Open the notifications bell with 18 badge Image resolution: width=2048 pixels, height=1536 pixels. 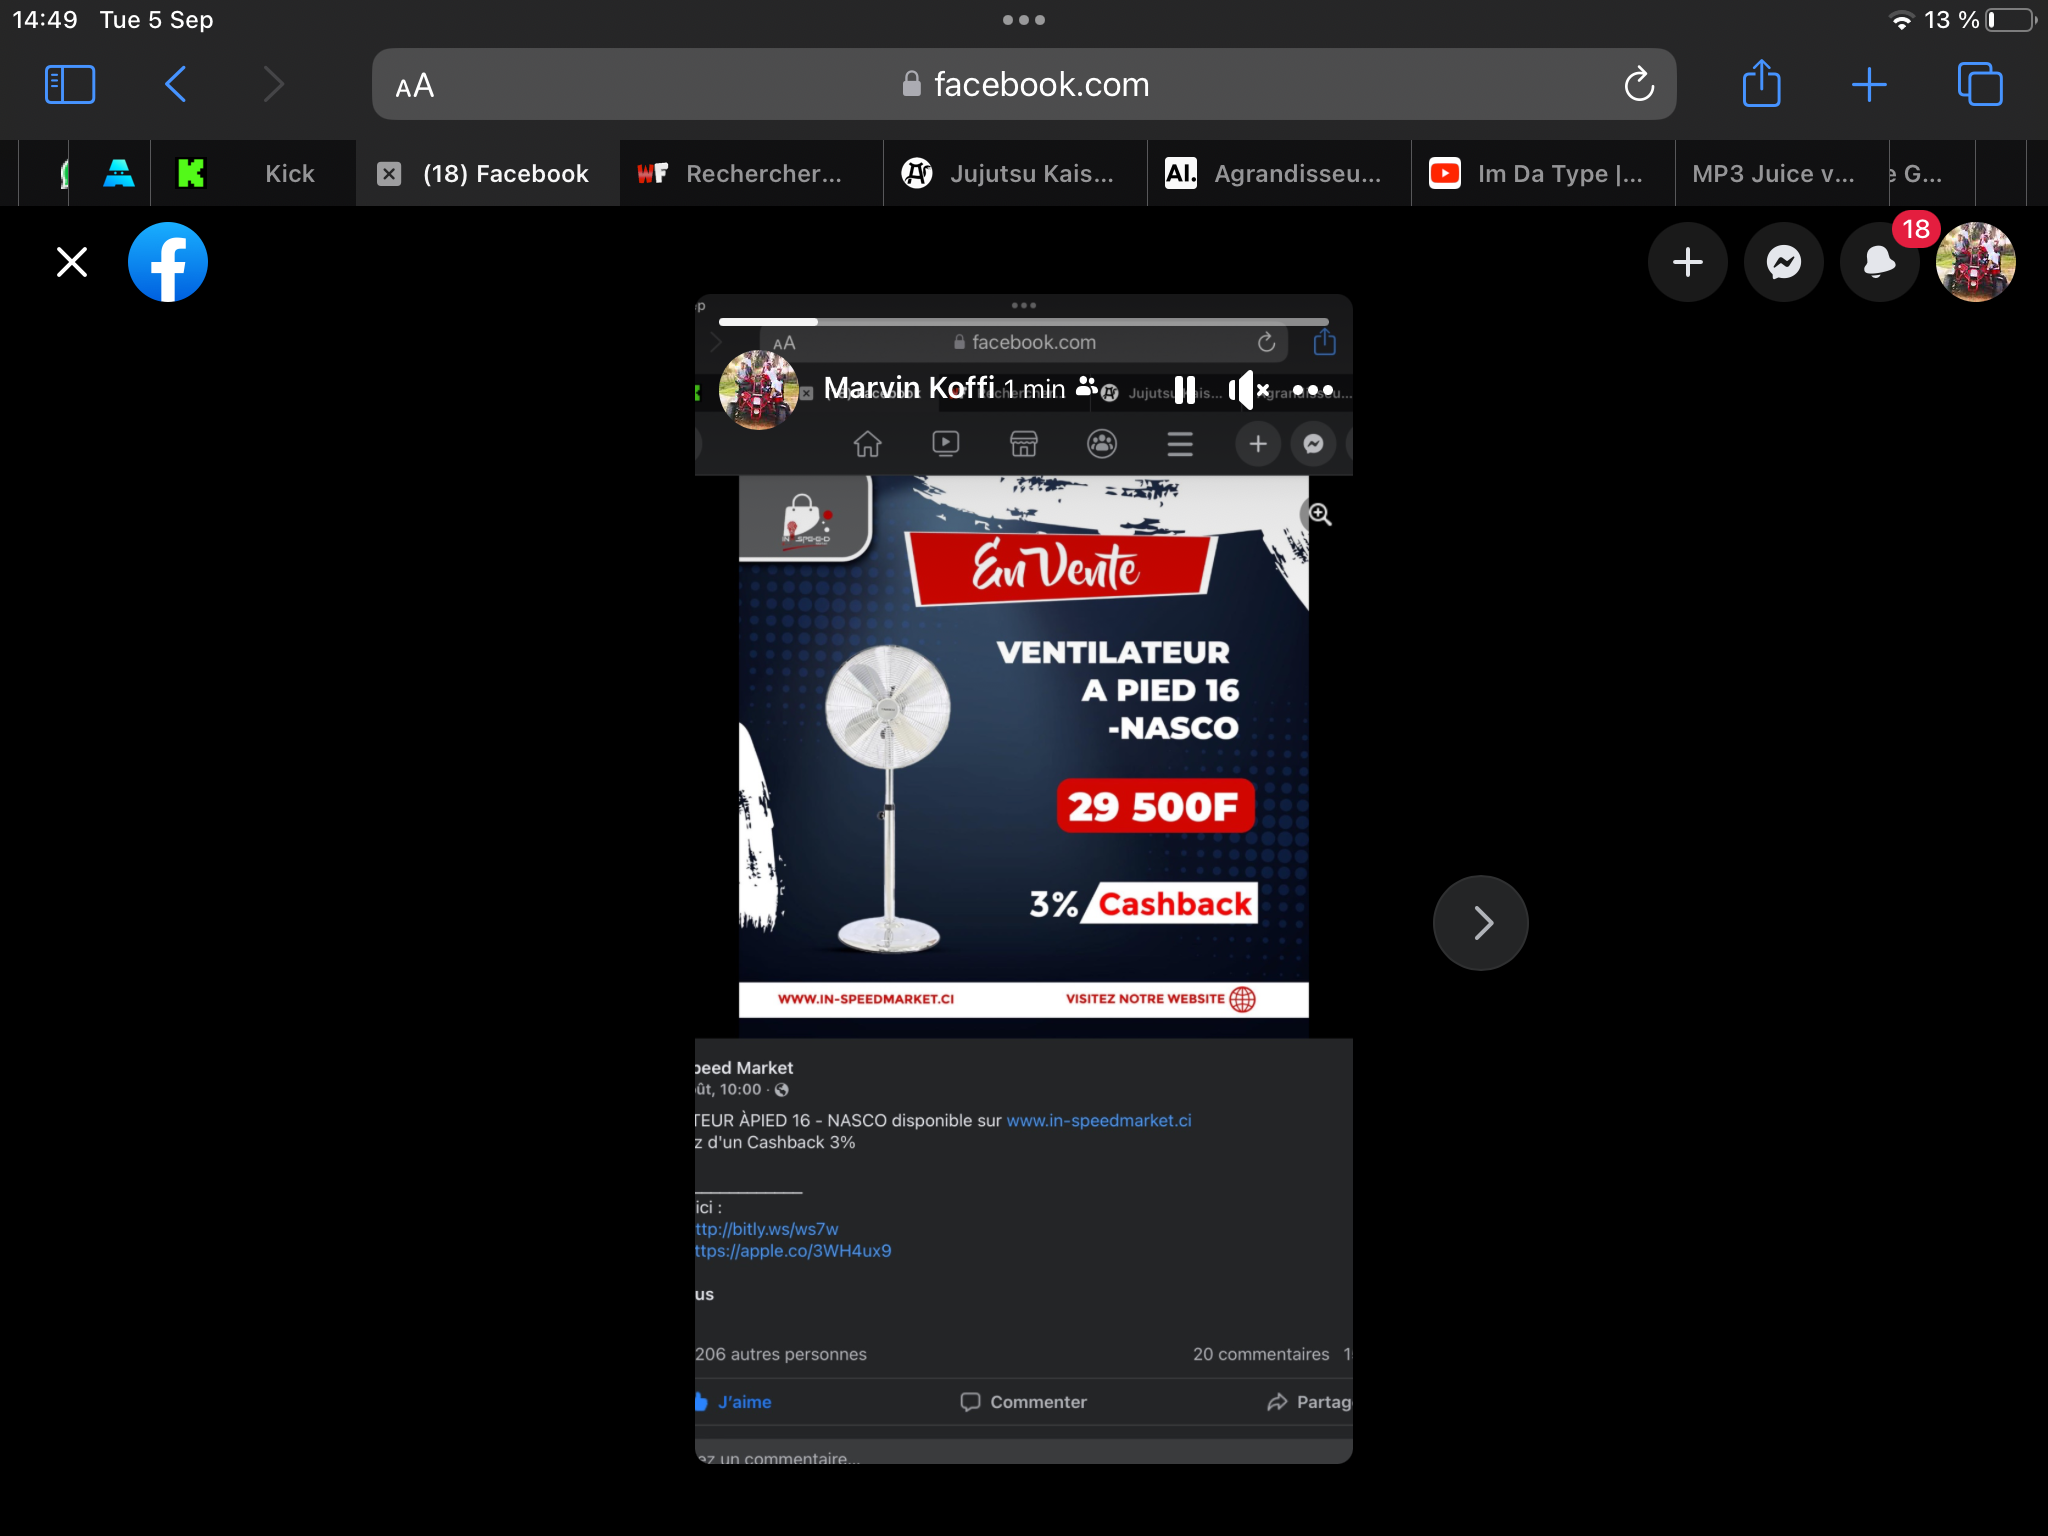1879,262
